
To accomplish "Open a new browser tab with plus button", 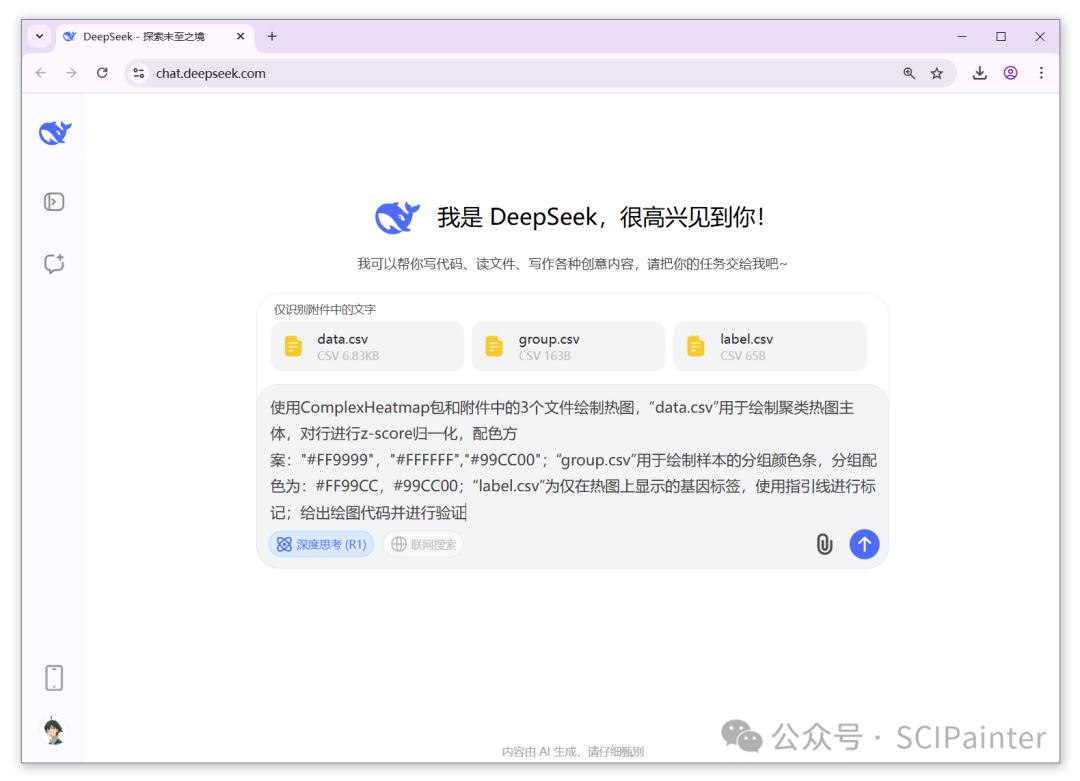I will [272, 37].
